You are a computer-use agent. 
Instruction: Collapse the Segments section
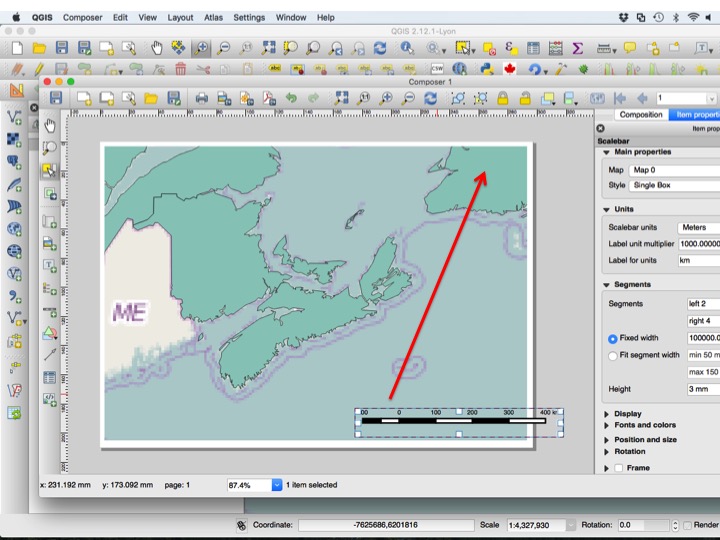pos(606,285)
